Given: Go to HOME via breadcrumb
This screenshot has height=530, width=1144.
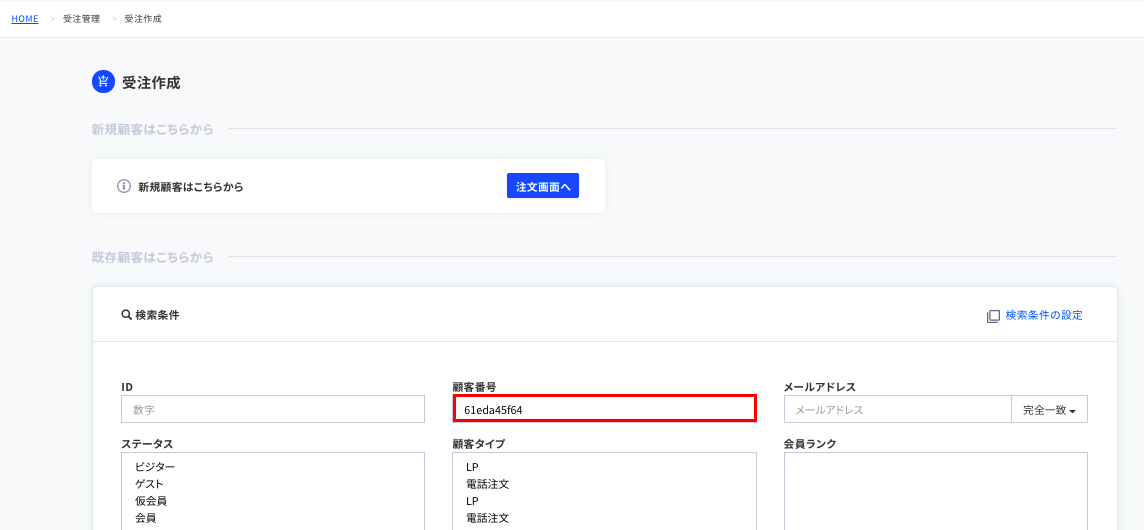Looking at the screenshot, I should (25, 18).
